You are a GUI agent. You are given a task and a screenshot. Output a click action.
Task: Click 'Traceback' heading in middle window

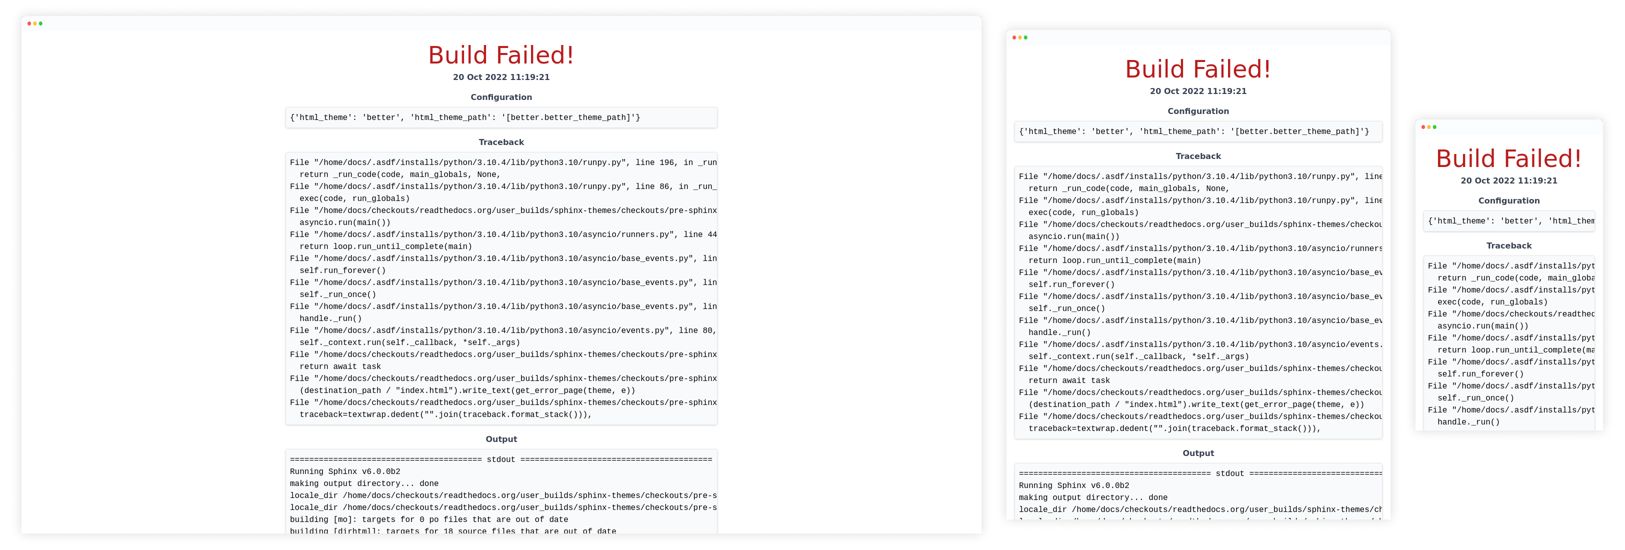(x=1198, y=156)
